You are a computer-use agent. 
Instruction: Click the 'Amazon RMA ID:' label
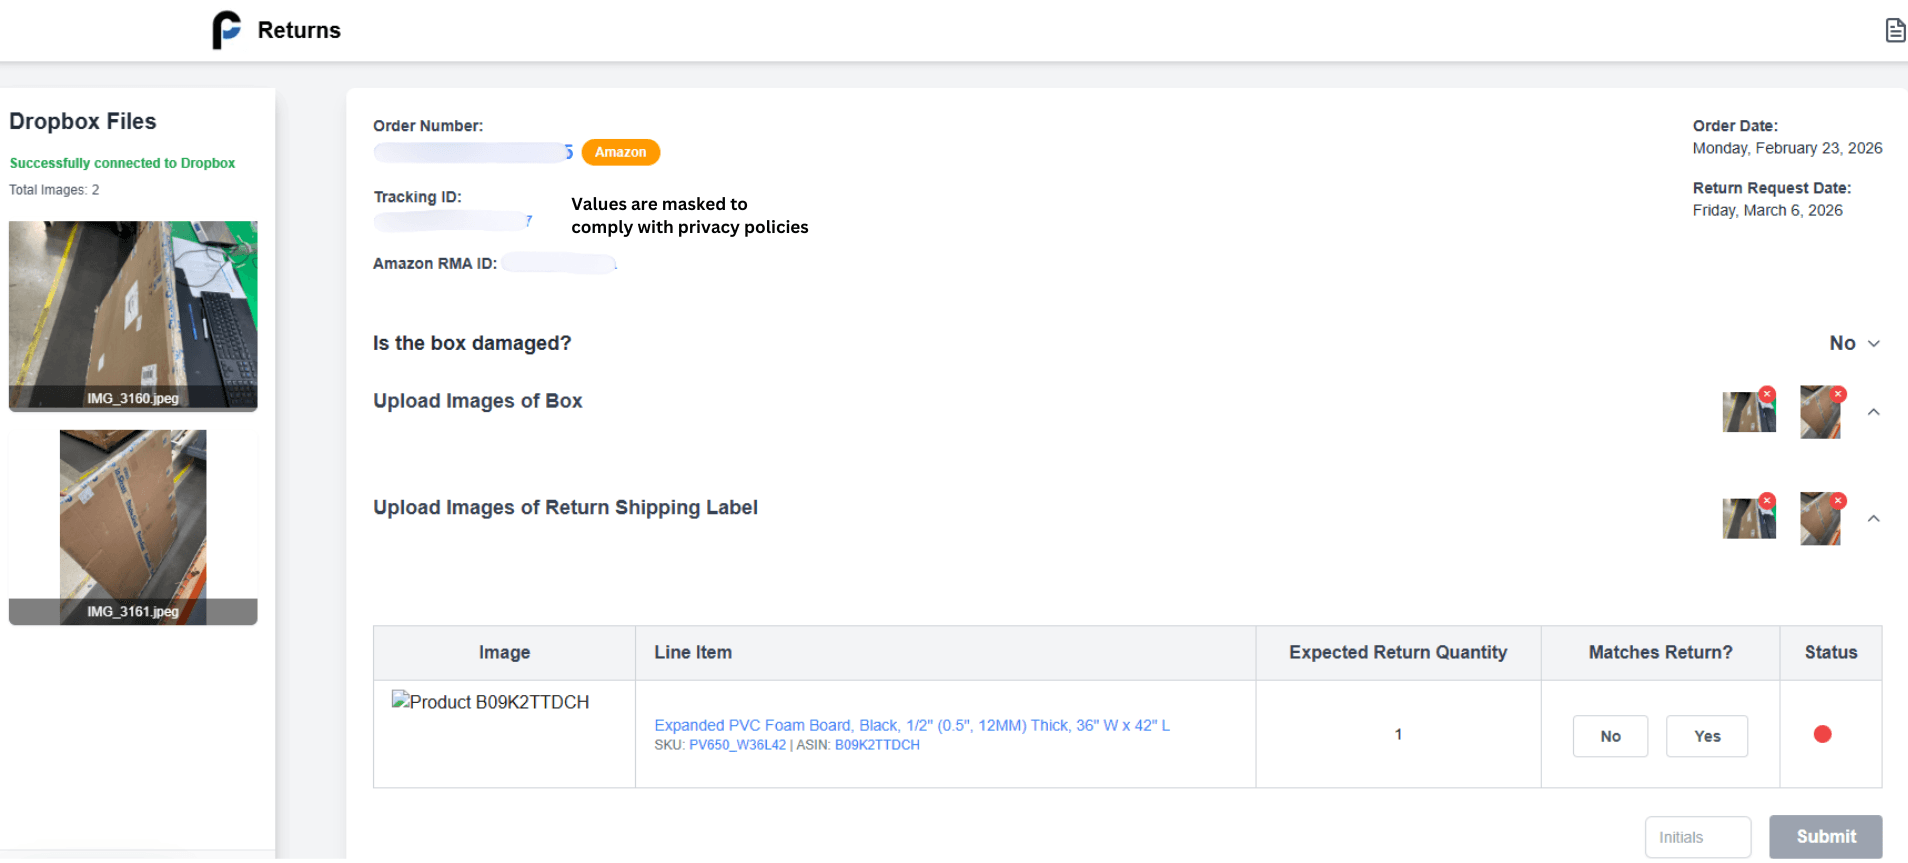pos(435,264)
